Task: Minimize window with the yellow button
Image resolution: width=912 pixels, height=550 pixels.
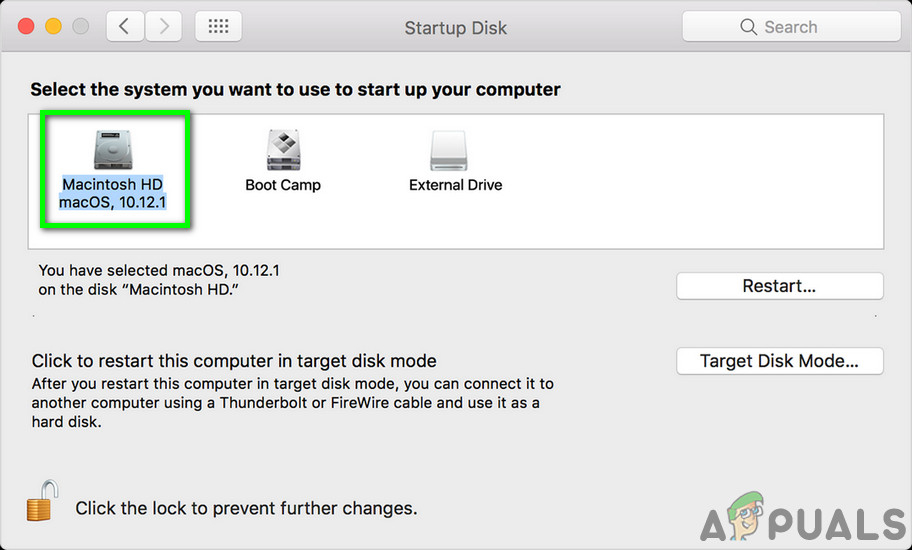Action: pyautogui.click(x=53, y=27)
